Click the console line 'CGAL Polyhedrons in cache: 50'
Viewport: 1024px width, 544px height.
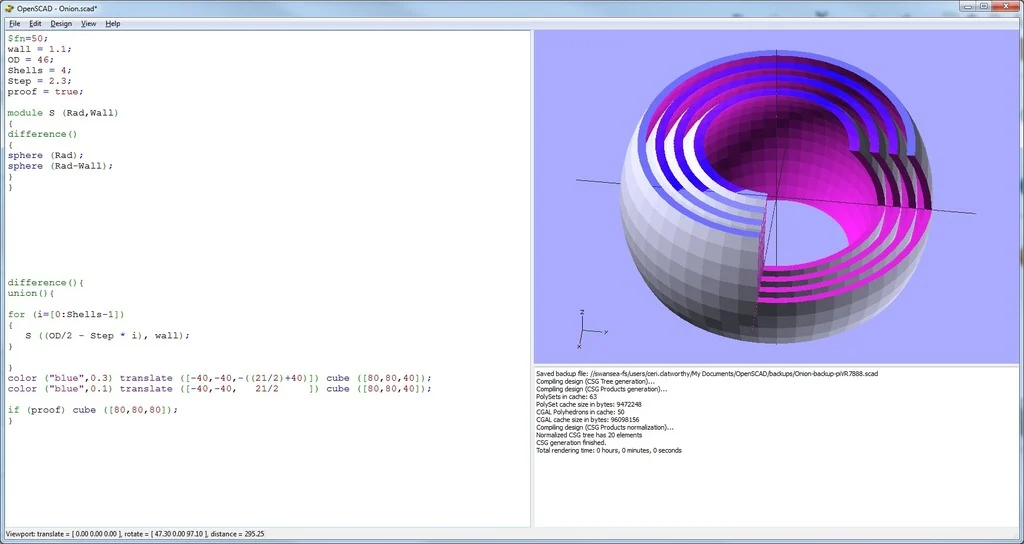[580, 412]
